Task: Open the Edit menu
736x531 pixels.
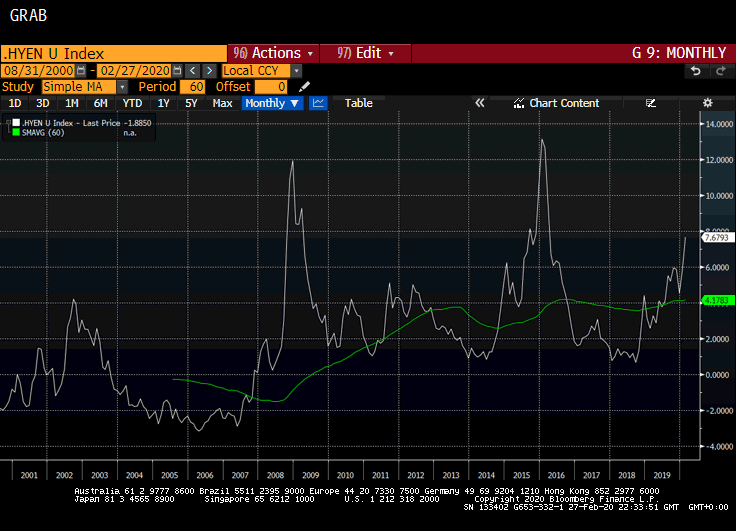Action: pos(366,53)
